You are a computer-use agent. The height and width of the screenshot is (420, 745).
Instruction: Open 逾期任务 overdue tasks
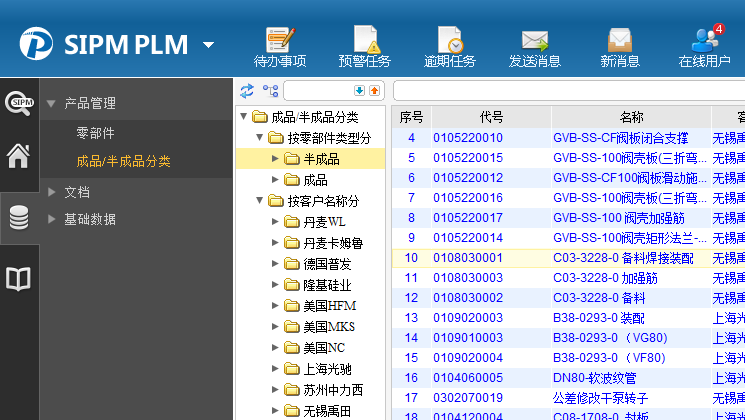pyautogui.click(x=449, y=46)
